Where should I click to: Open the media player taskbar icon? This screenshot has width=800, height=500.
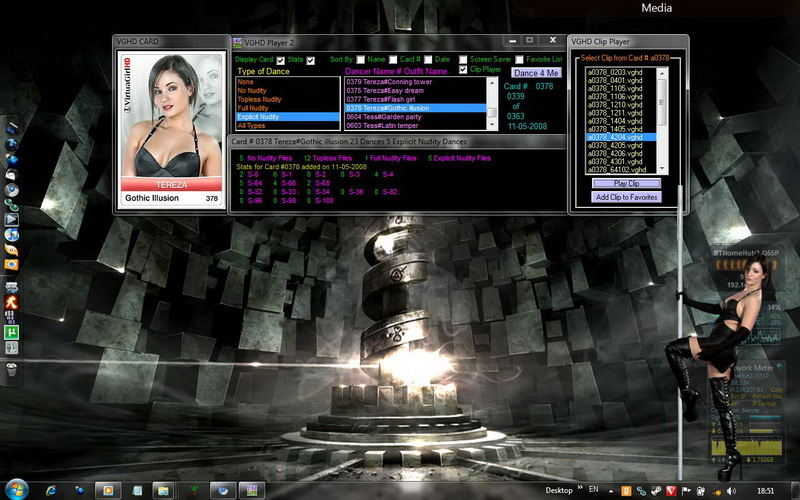[108, 491]
